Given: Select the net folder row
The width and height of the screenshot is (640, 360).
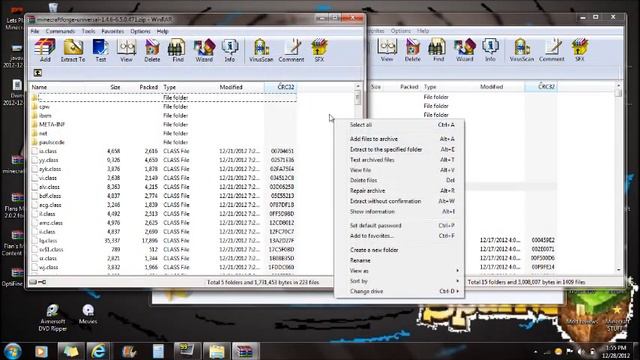Looking at the screenshot, I should tap(163, 133).
